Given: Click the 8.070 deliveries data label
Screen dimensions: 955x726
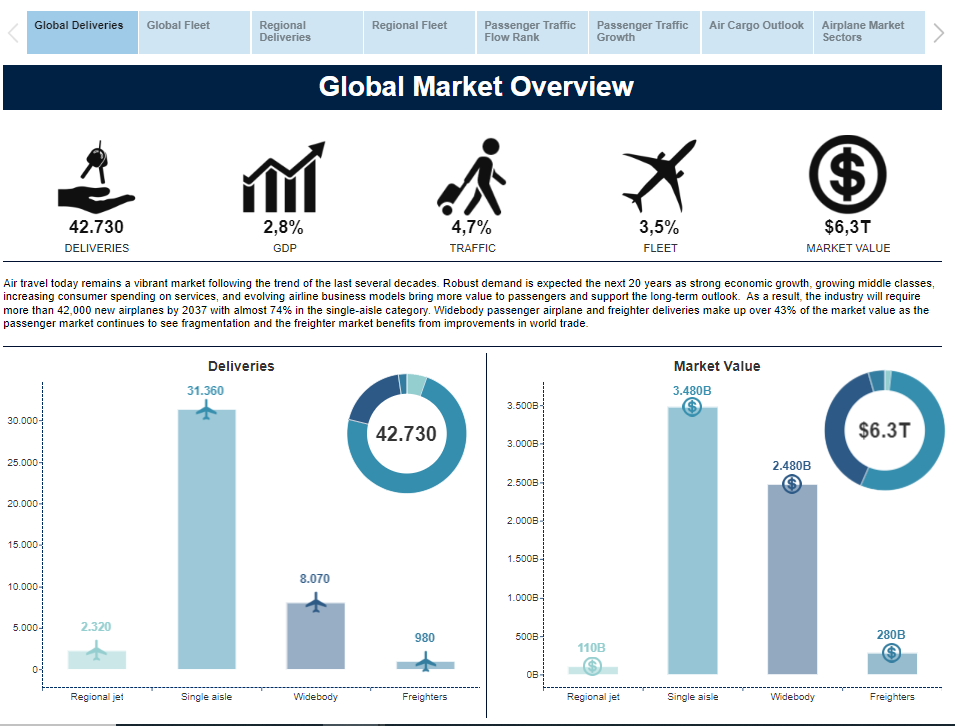Looking at the screenshot, I should pos(314,579).
